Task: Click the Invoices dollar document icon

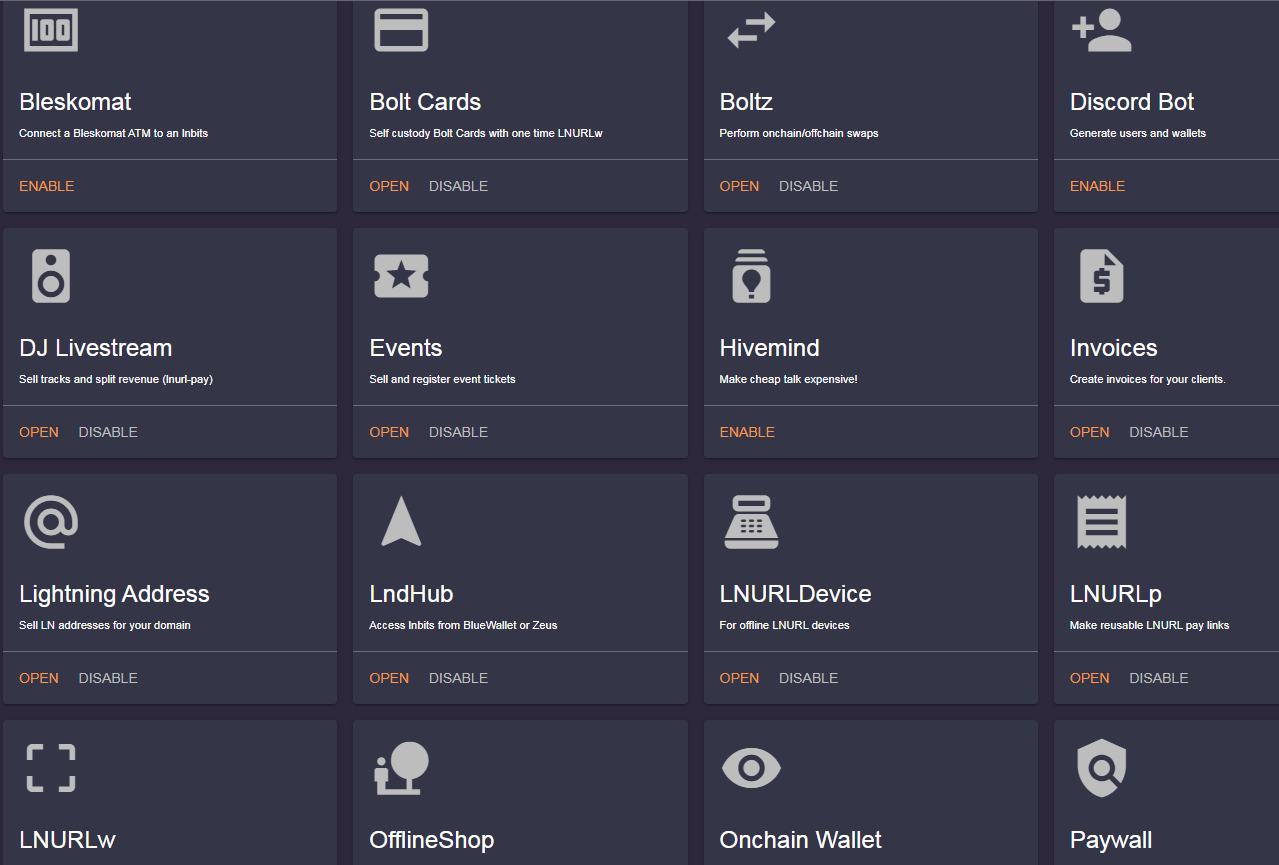Action: click(1101, 276)
